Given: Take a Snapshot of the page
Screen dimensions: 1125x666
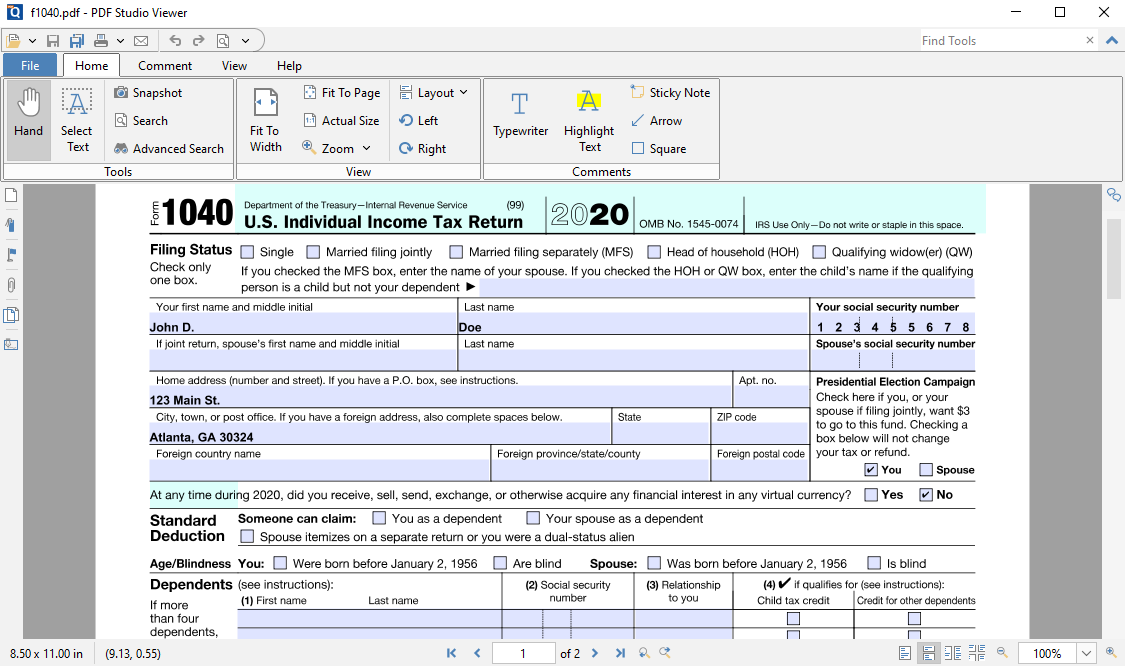Looking at the screenshot, I should [148, 93].
